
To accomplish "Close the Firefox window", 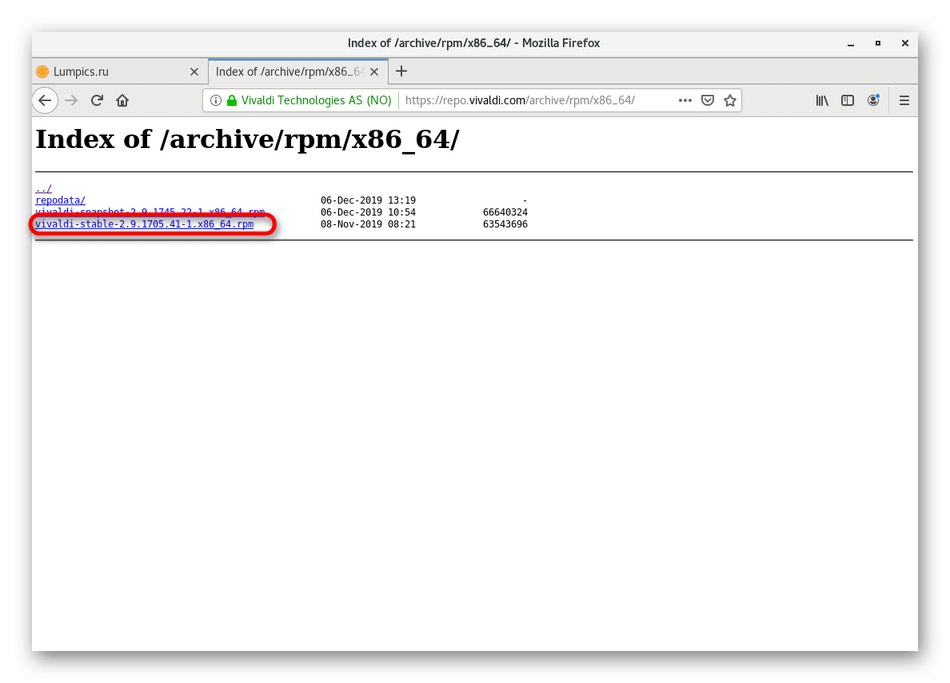I will 905,44.
